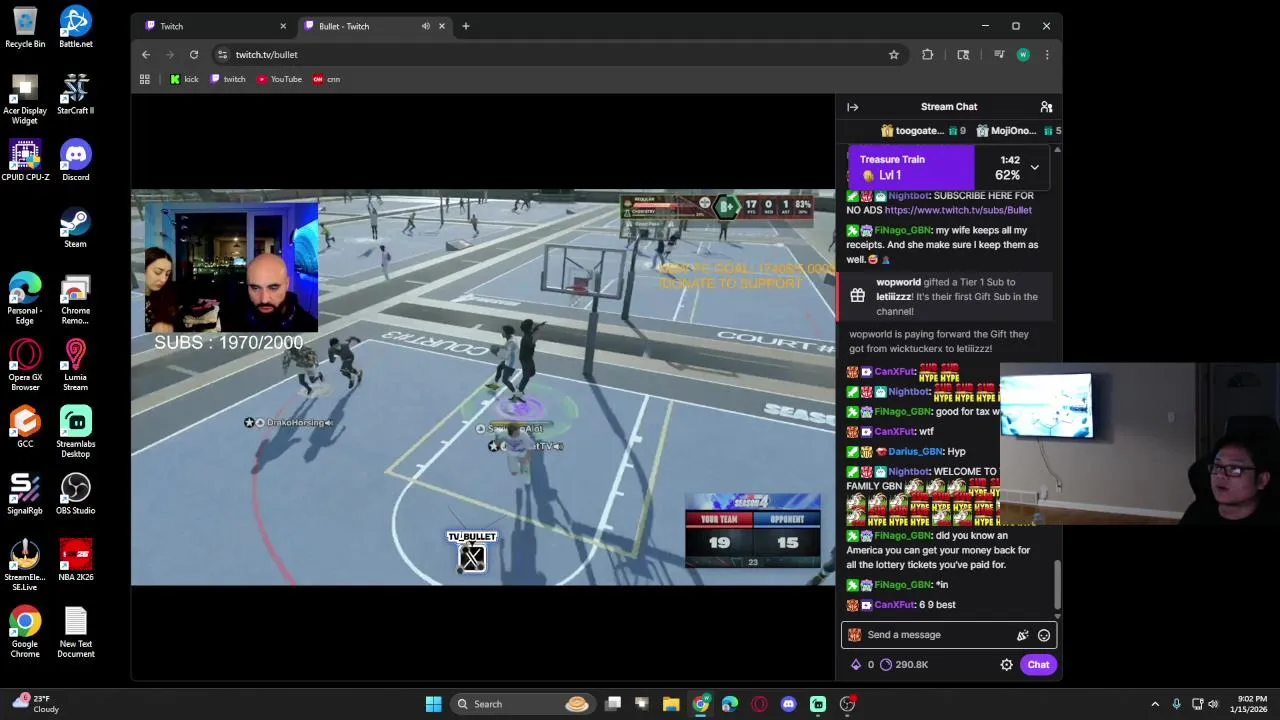Open the kick bookmark

[x=184, y=79]
